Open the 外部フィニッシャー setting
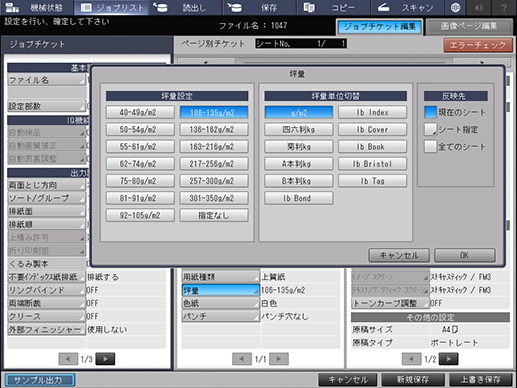 tap(46, 329)
